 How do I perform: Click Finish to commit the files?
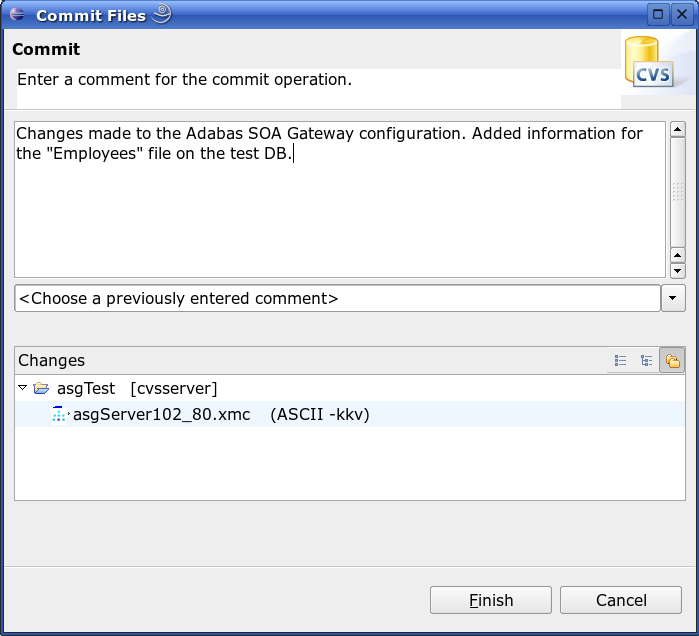491,600
